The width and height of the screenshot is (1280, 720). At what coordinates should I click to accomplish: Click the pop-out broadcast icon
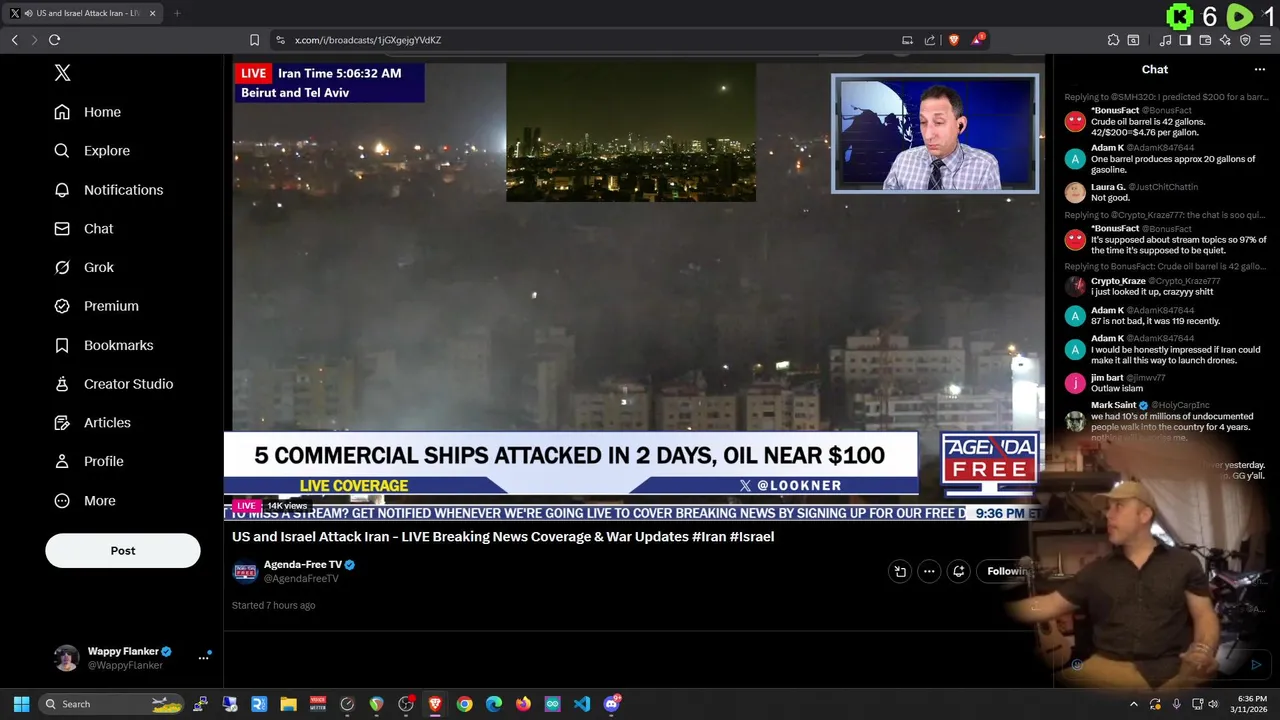point(900,572)
